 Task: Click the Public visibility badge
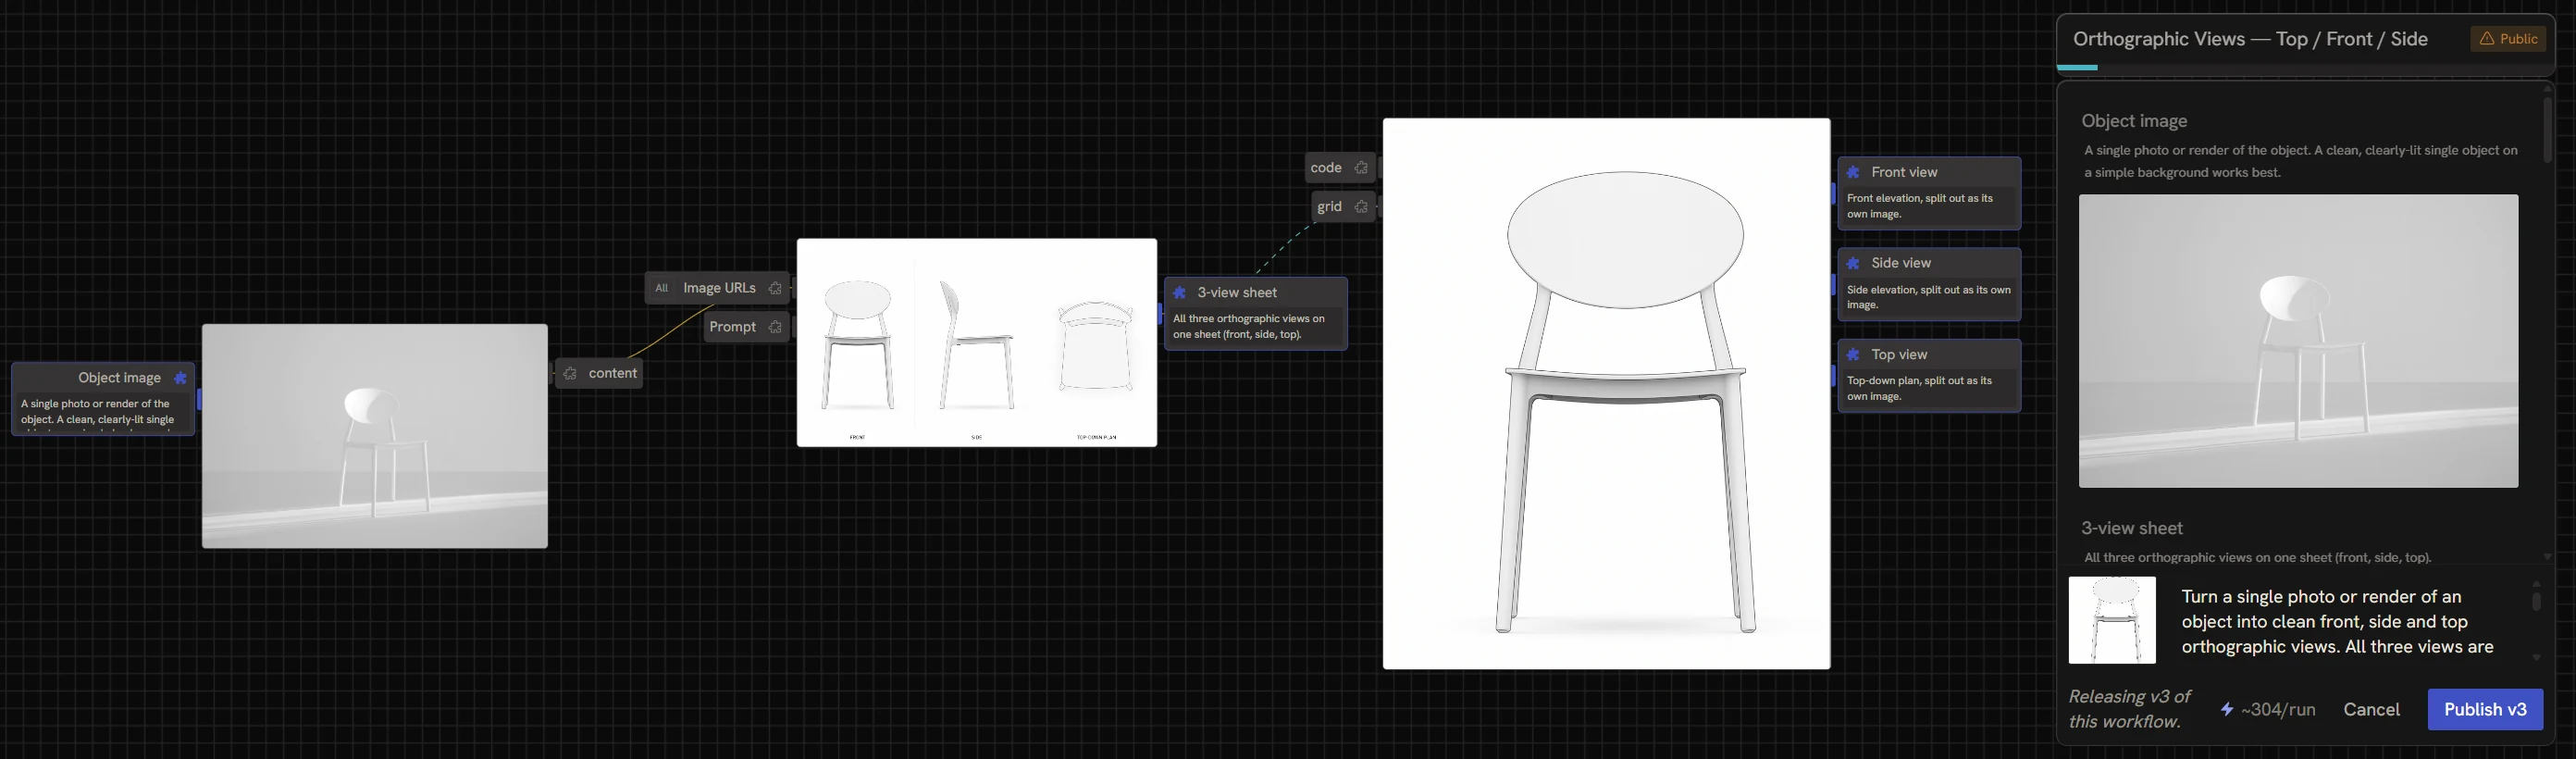tap(2508, 39)
